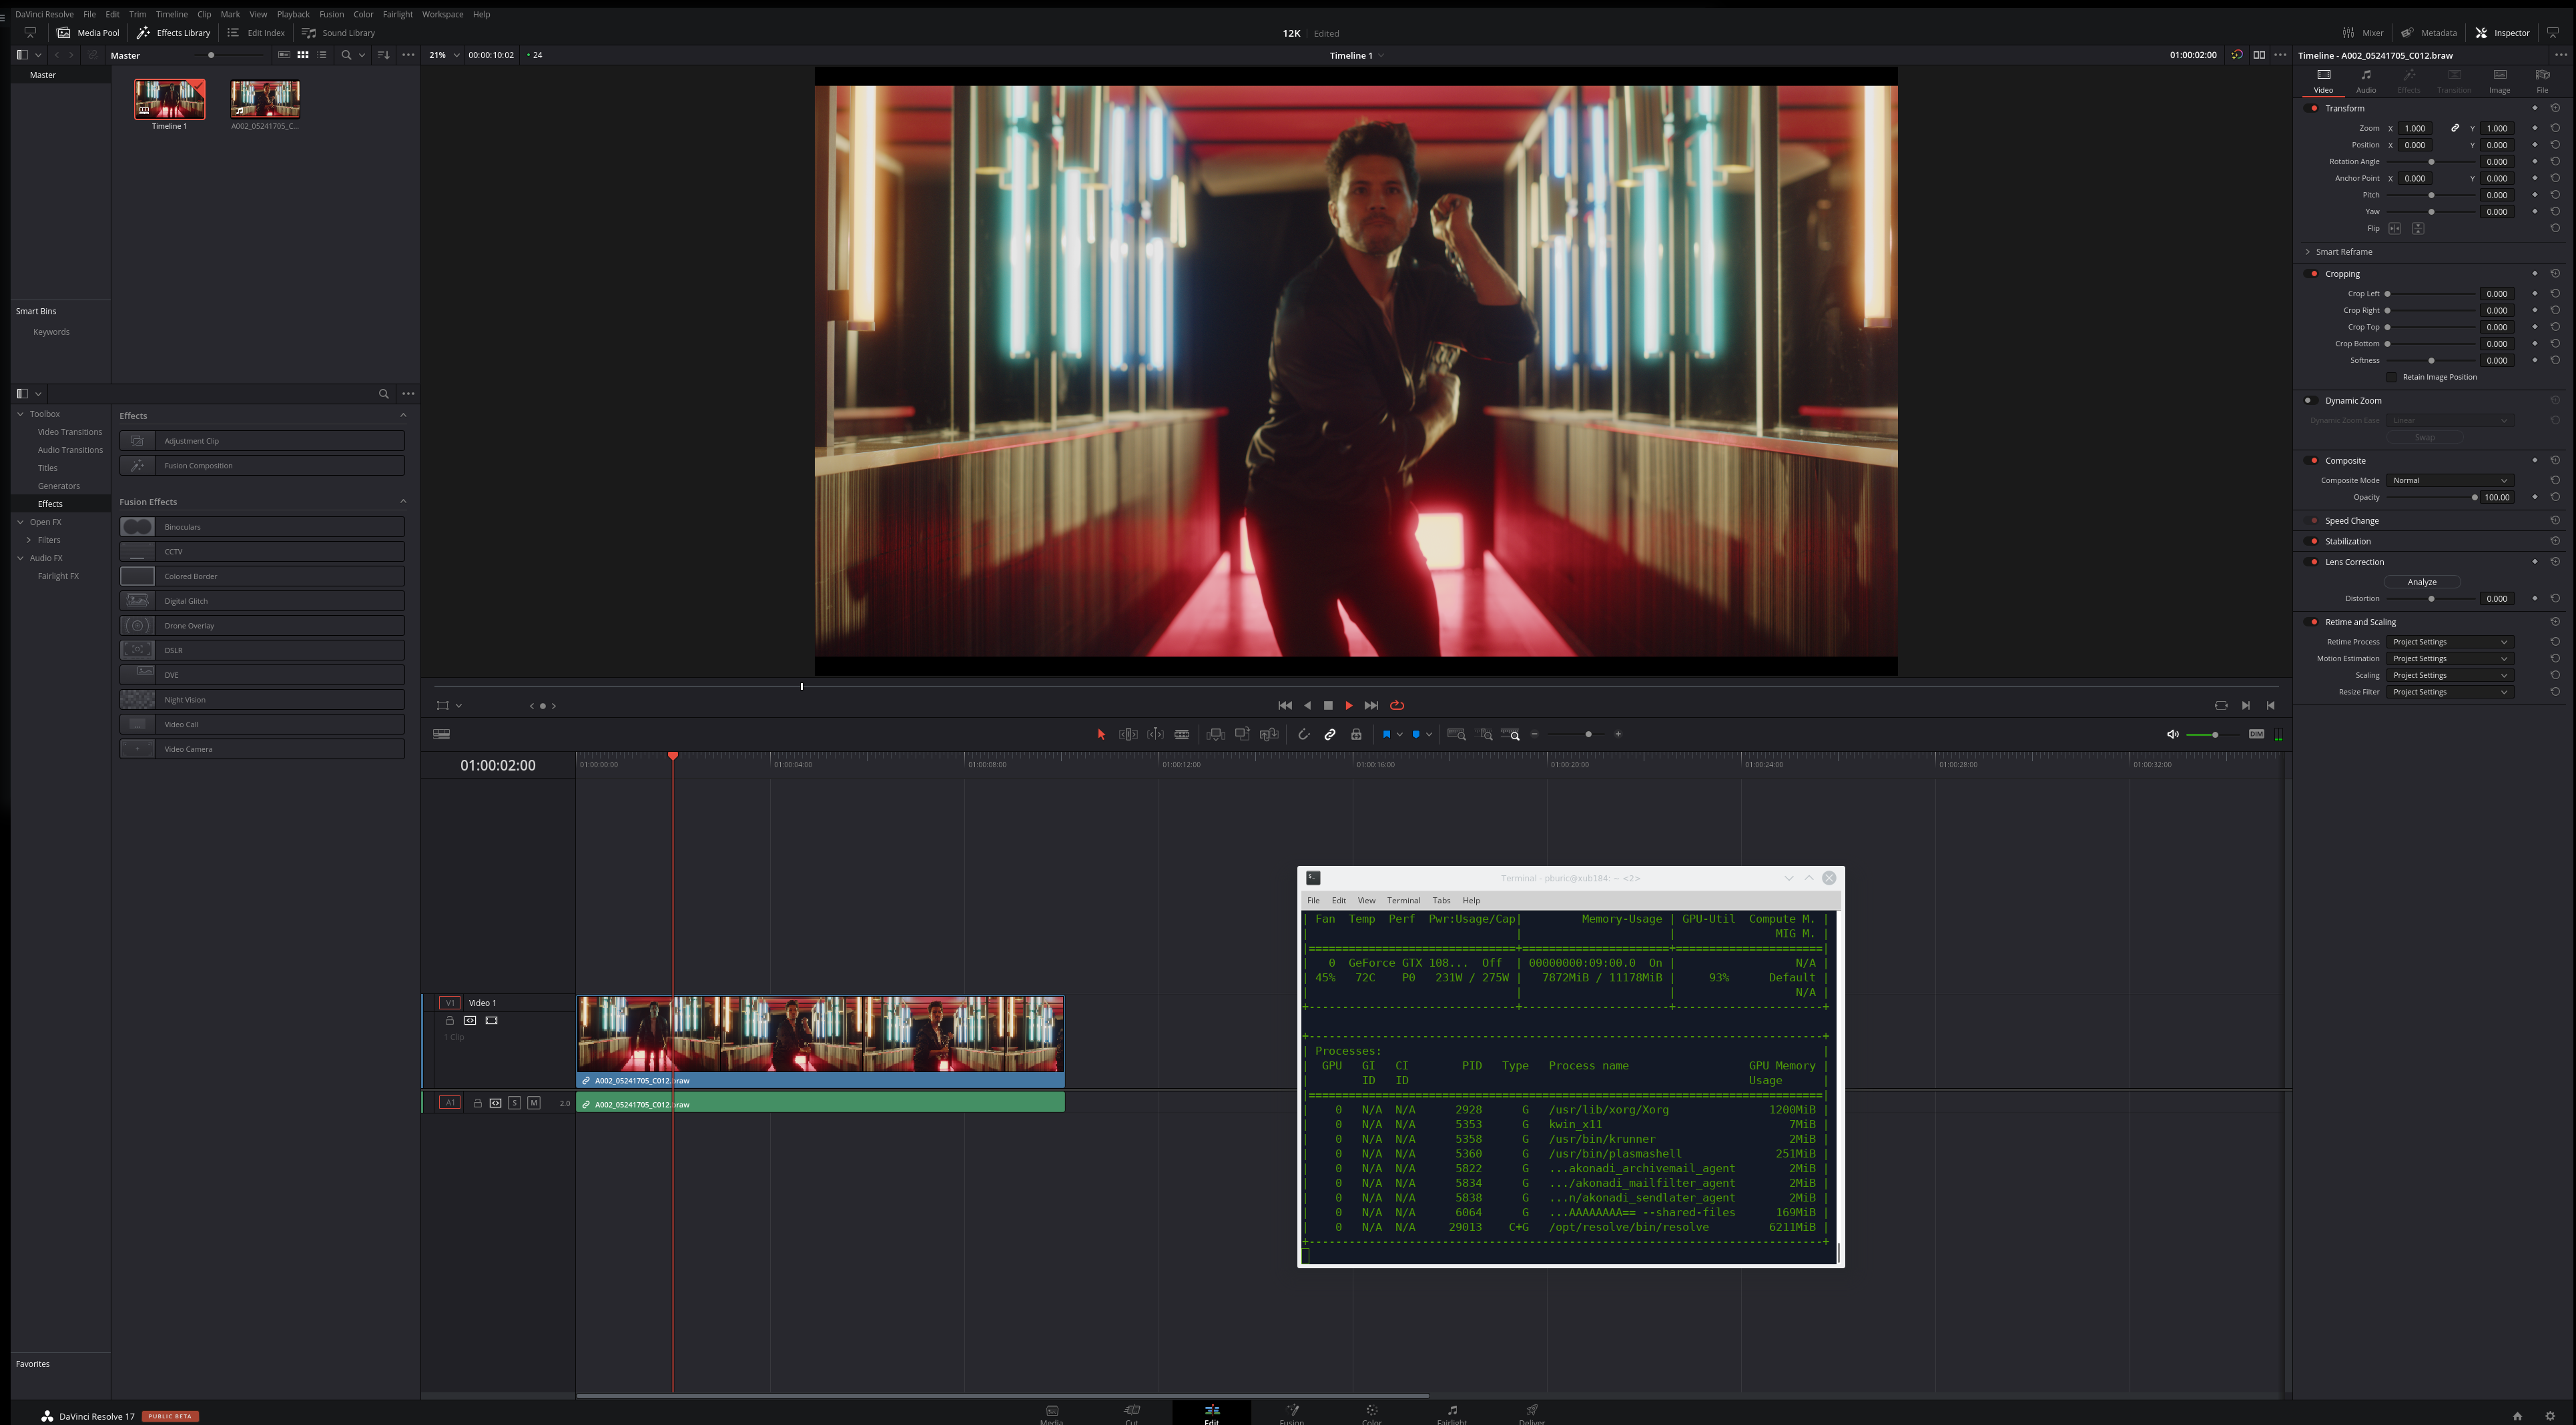Open the Metadata panel
This screenshot has width=2576, height=1425.
pyautogui.click(x=2429, y=33)
